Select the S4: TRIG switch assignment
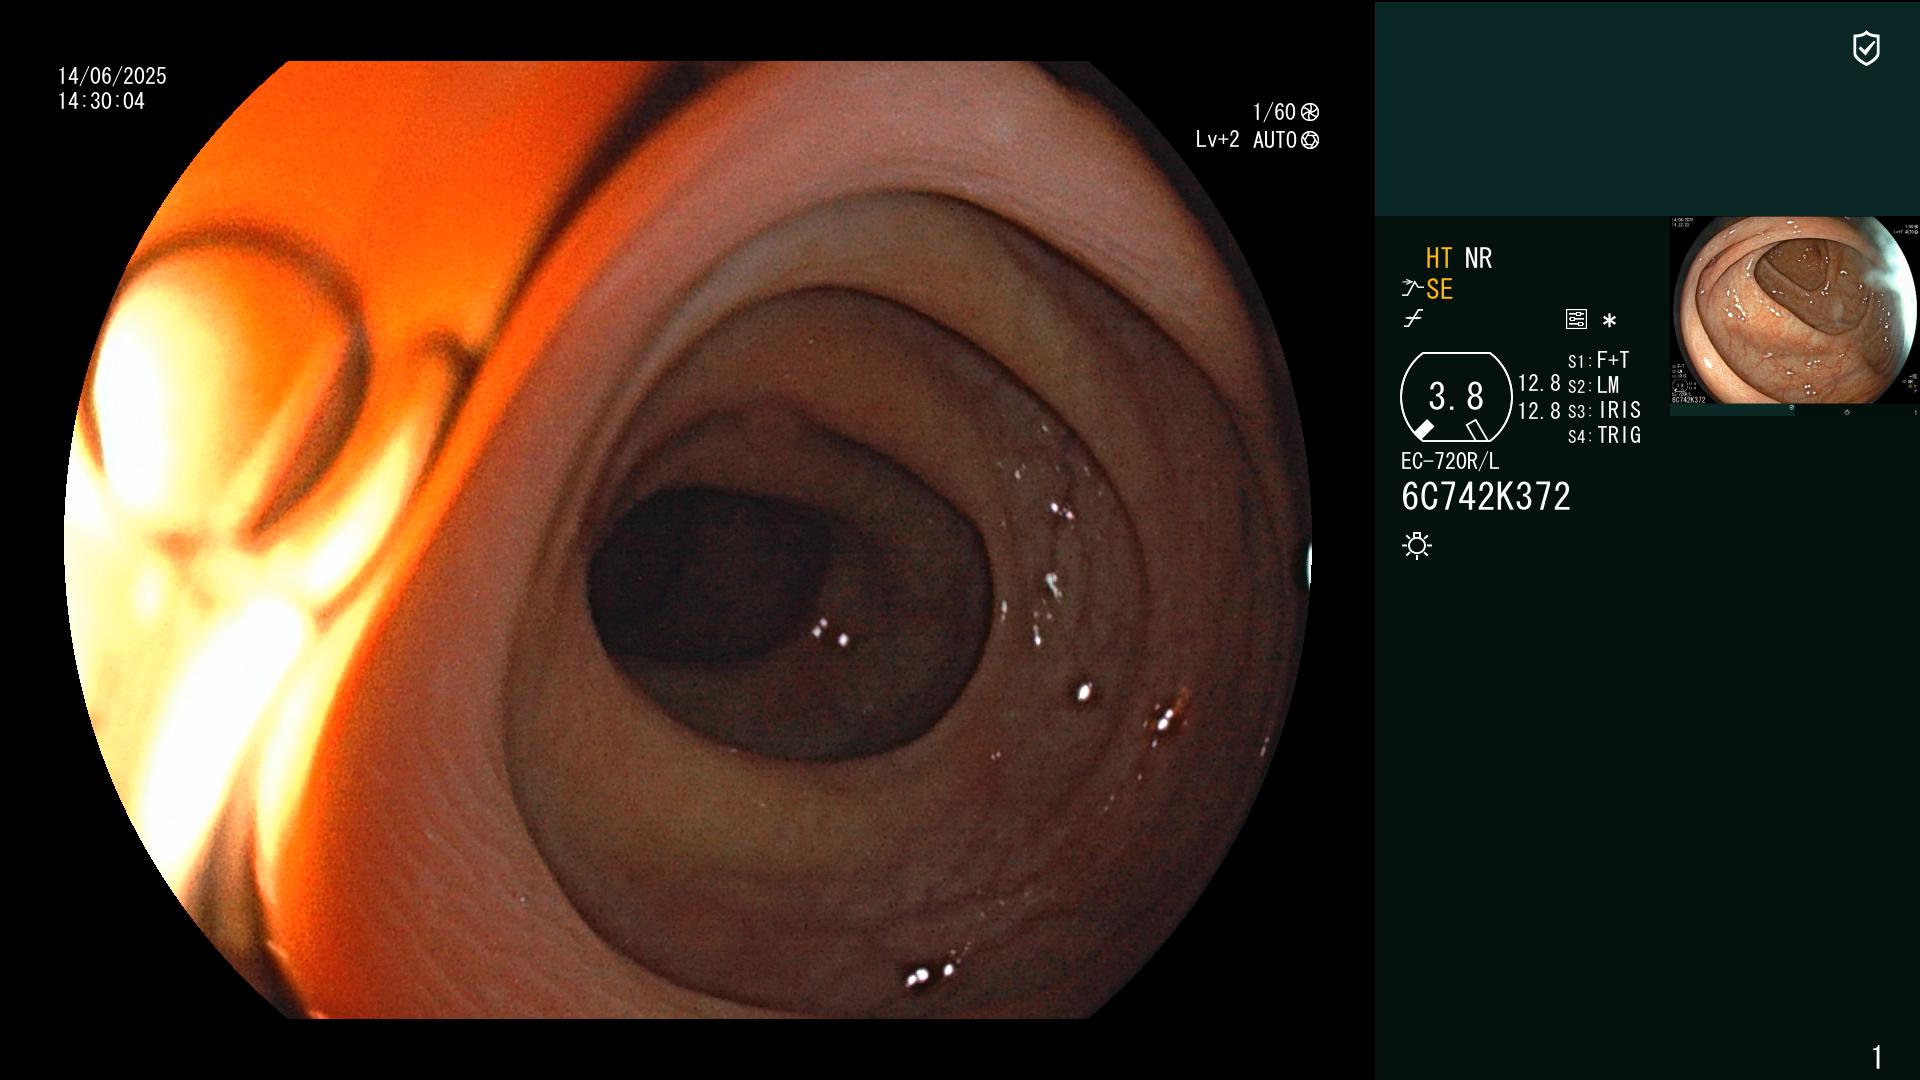Image resolution: width=1920 pixels, height=1080 pixels. 1605,435
